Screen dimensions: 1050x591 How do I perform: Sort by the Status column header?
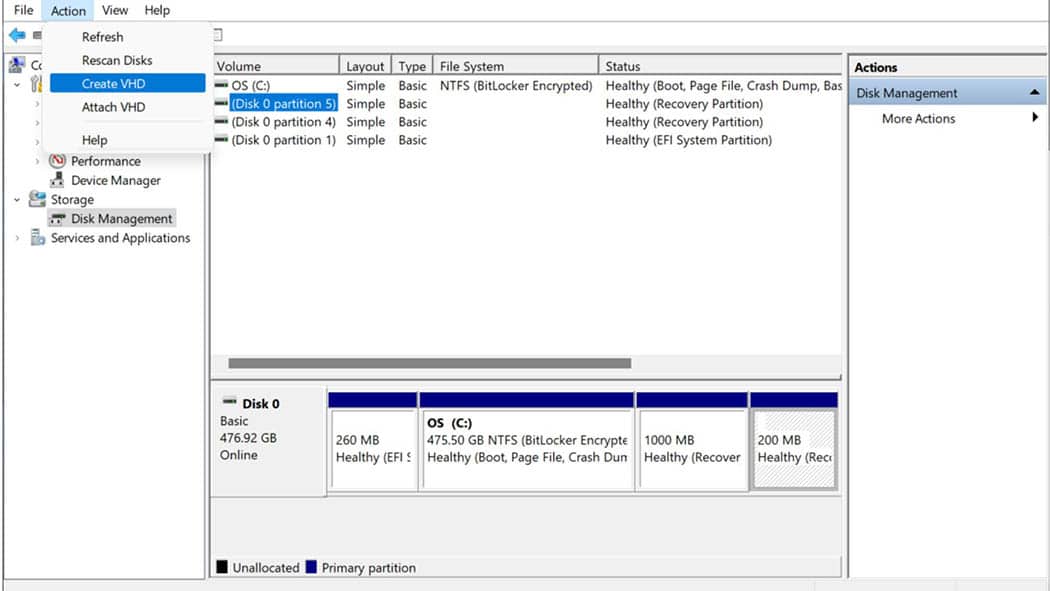[x=721, y=66]
